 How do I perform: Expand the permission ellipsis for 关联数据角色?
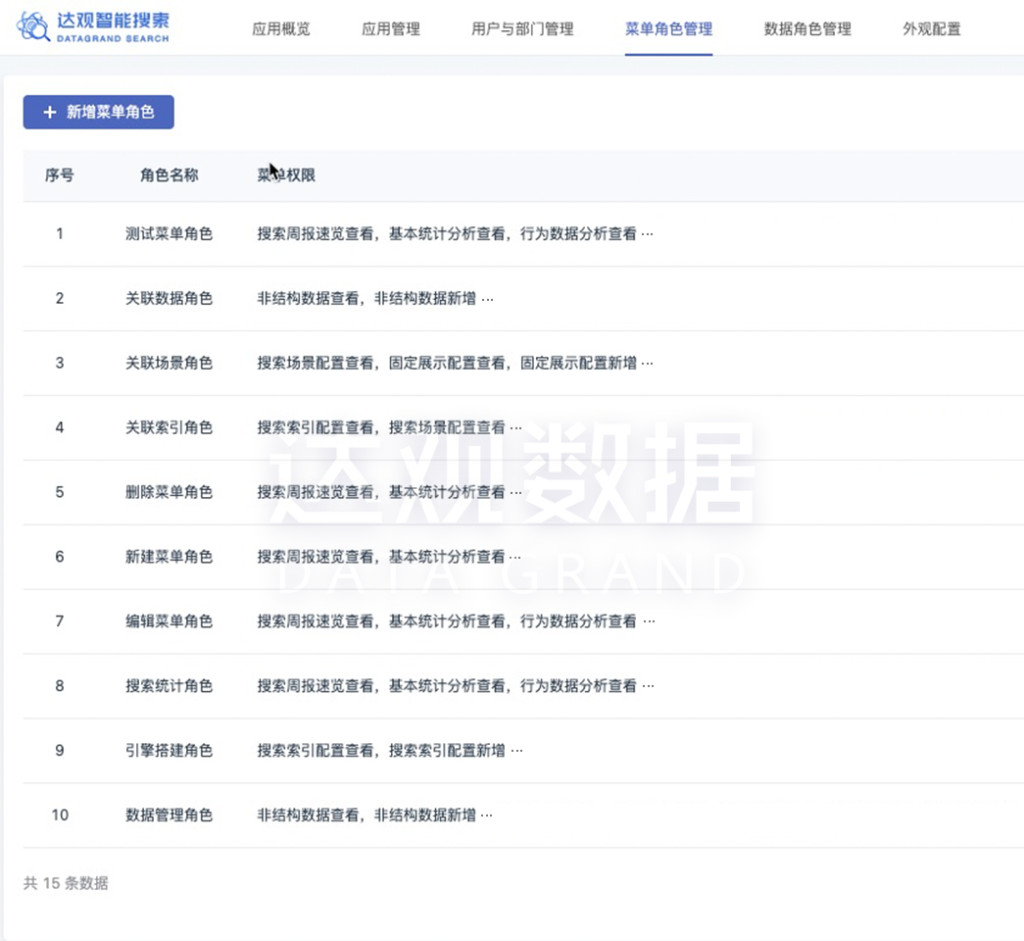pyautogui.click(x=487, y=299)
